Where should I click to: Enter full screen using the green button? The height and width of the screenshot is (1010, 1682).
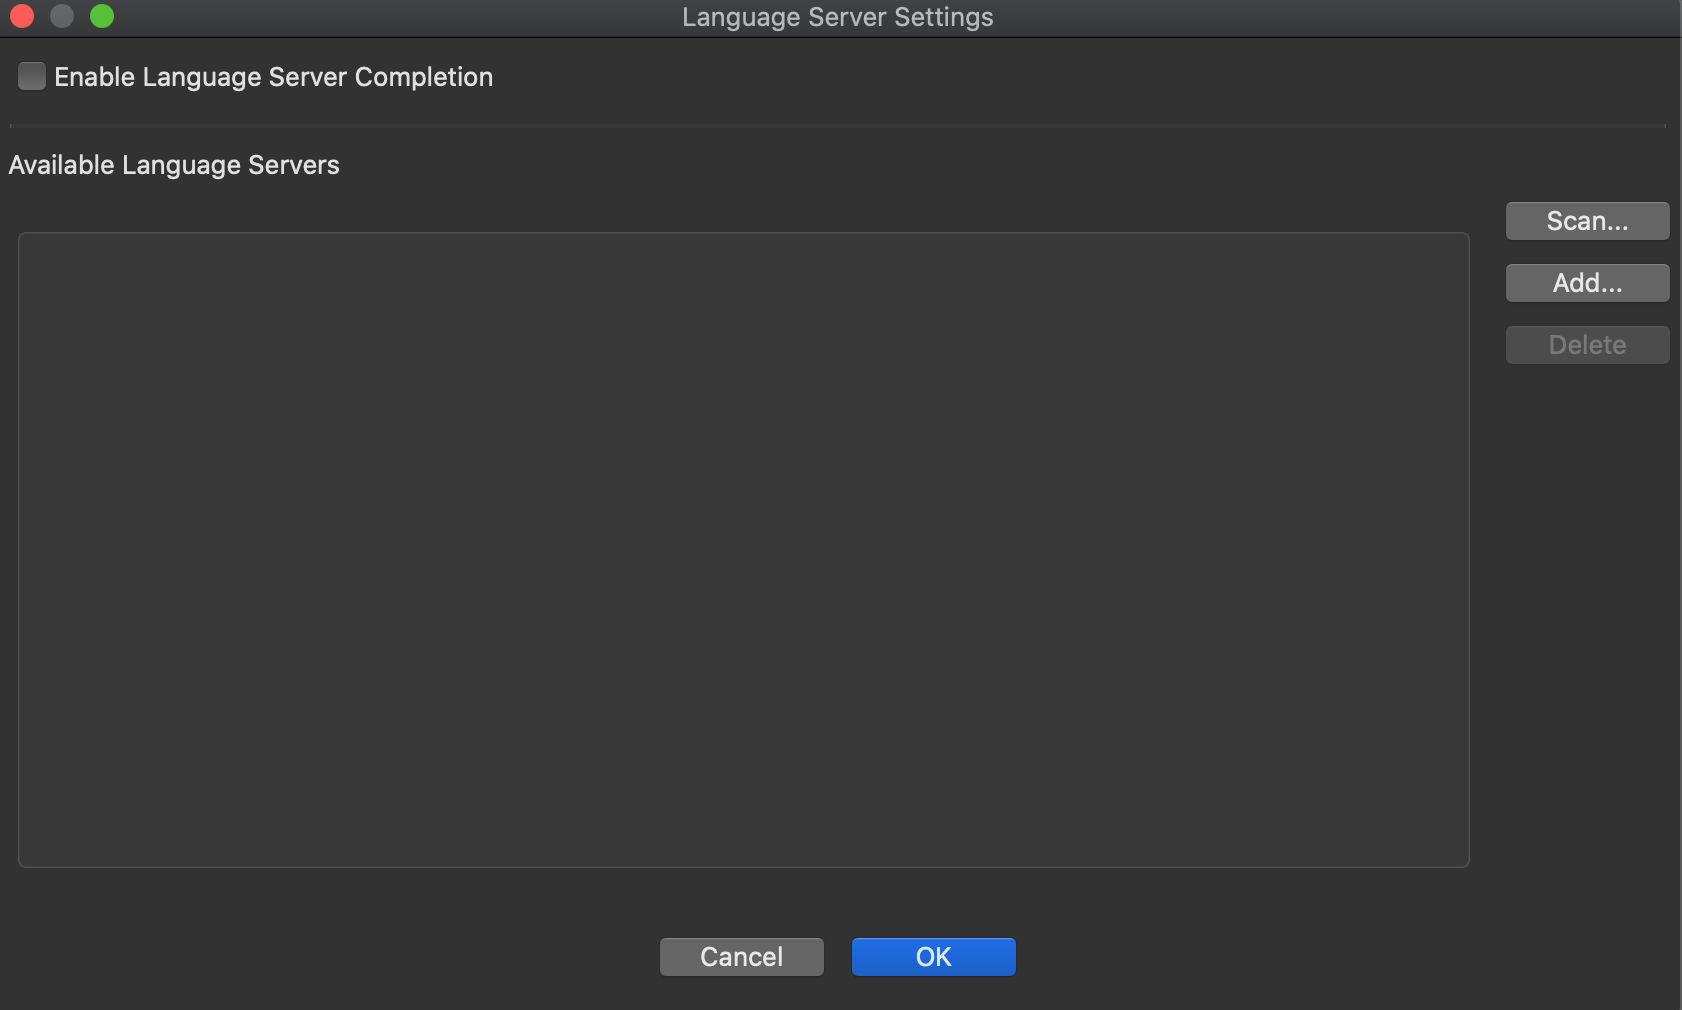coord(101,16)
